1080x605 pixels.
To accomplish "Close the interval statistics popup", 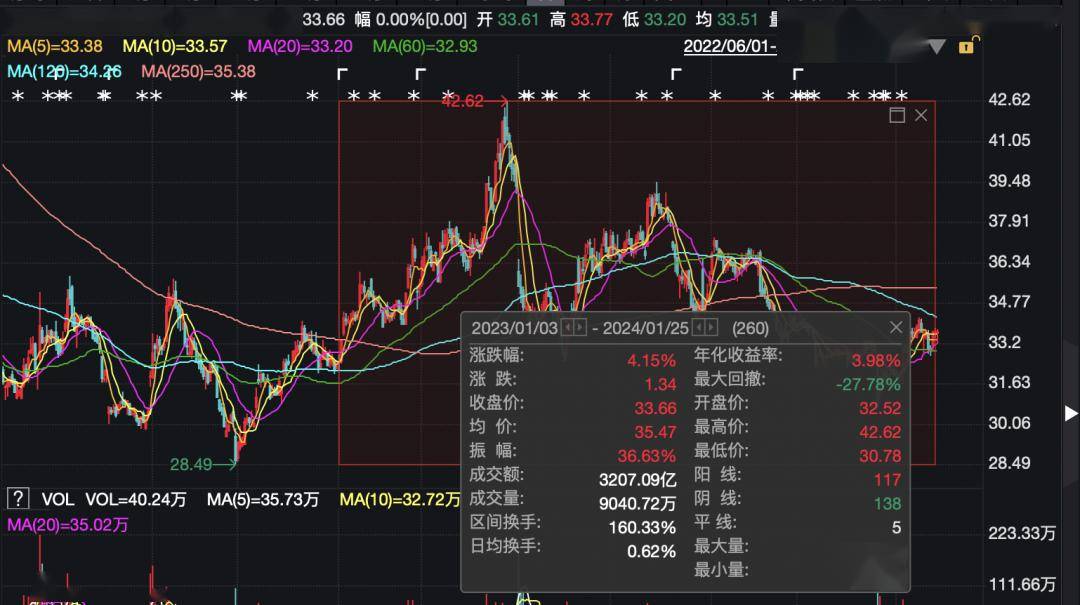I will [x=896, y=327].
